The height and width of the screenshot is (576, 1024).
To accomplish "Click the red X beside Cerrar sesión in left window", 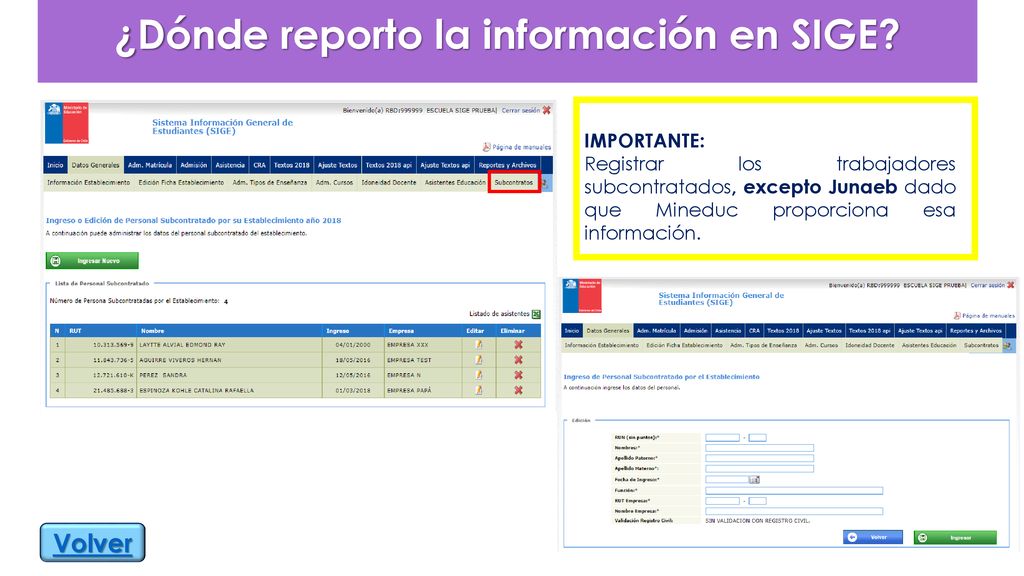I will point(547,110).
